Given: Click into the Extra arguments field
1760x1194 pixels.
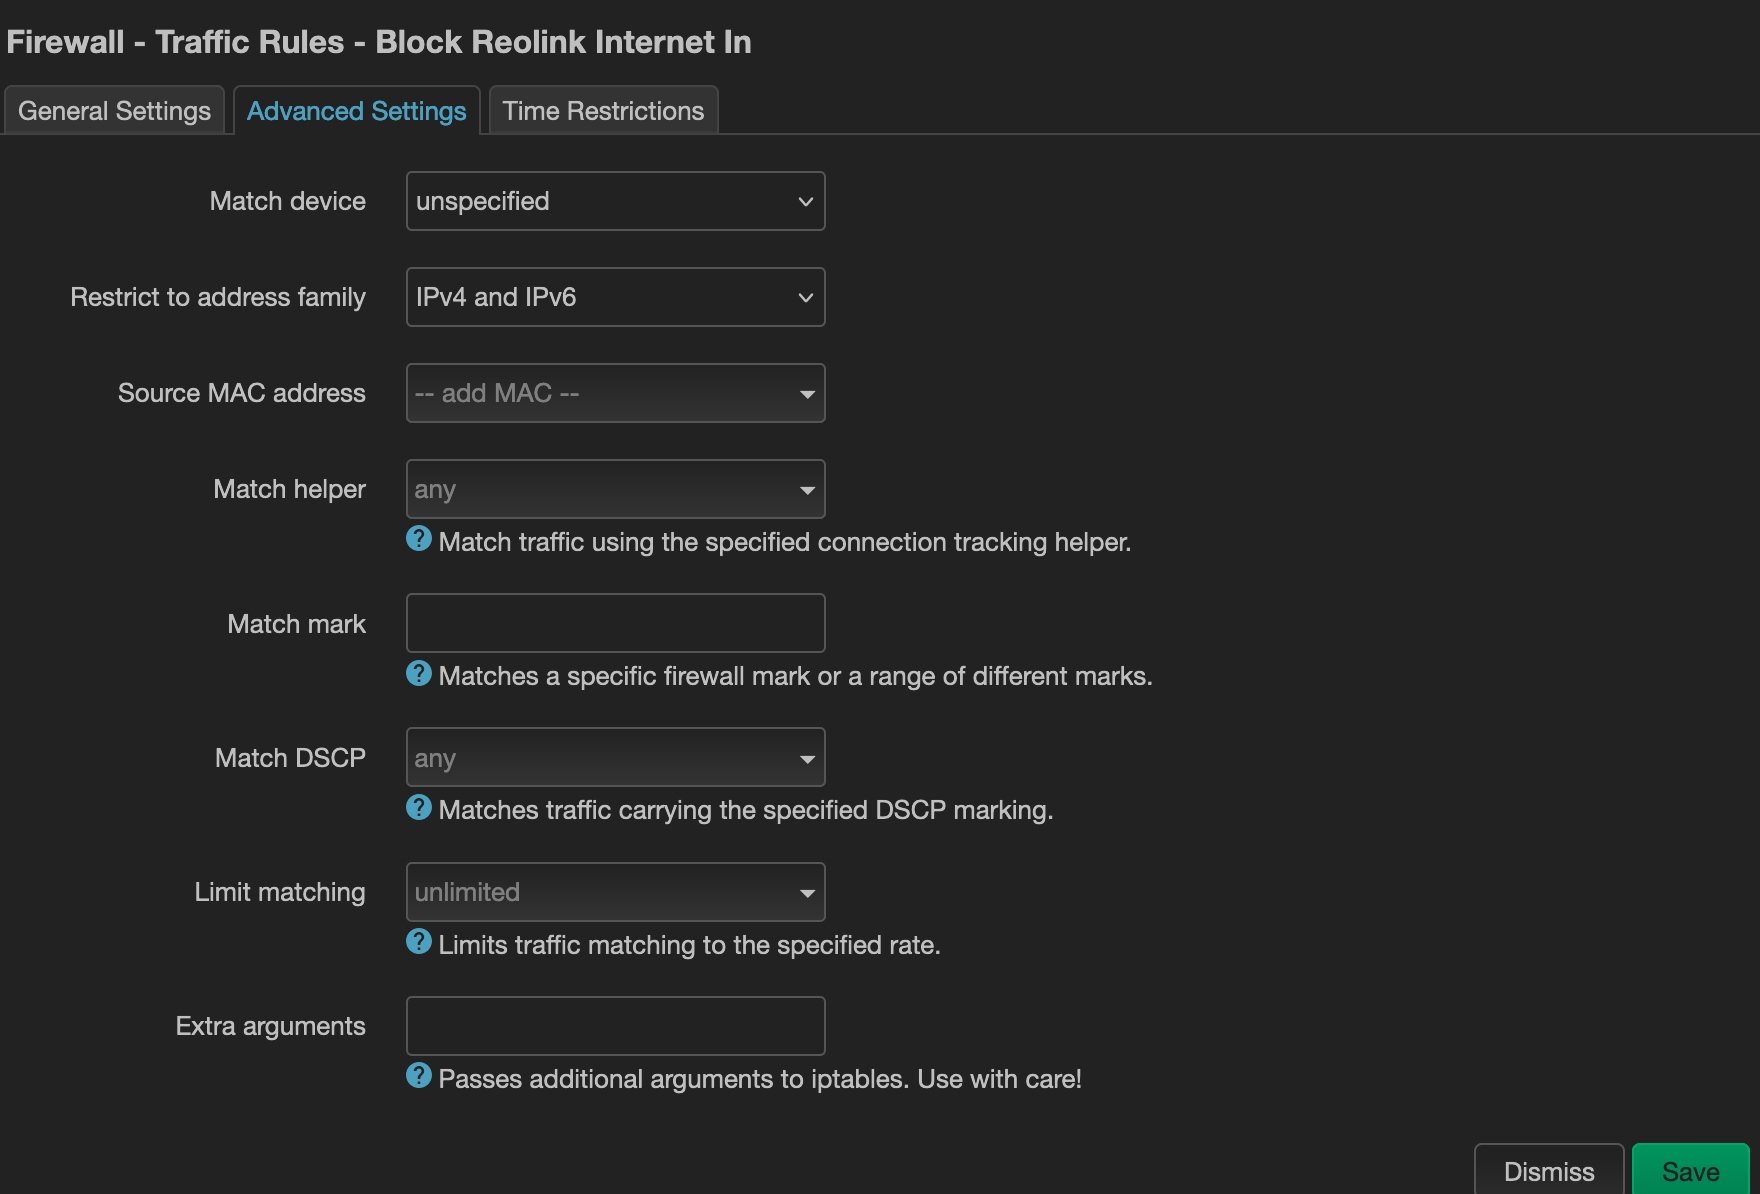Looking at the screenshot, I should 615,1026.
